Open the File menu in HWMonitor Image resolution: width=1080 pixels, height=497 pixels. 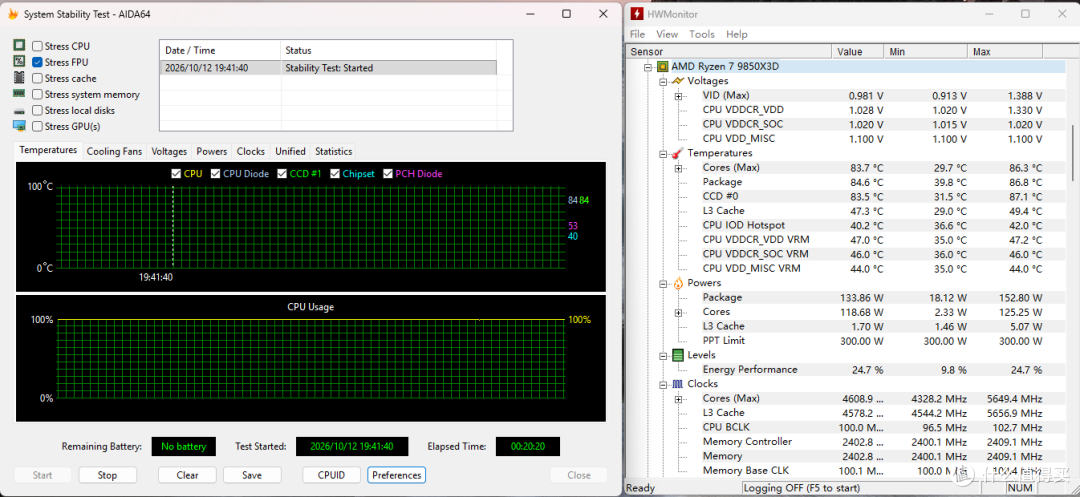[637, 34]
